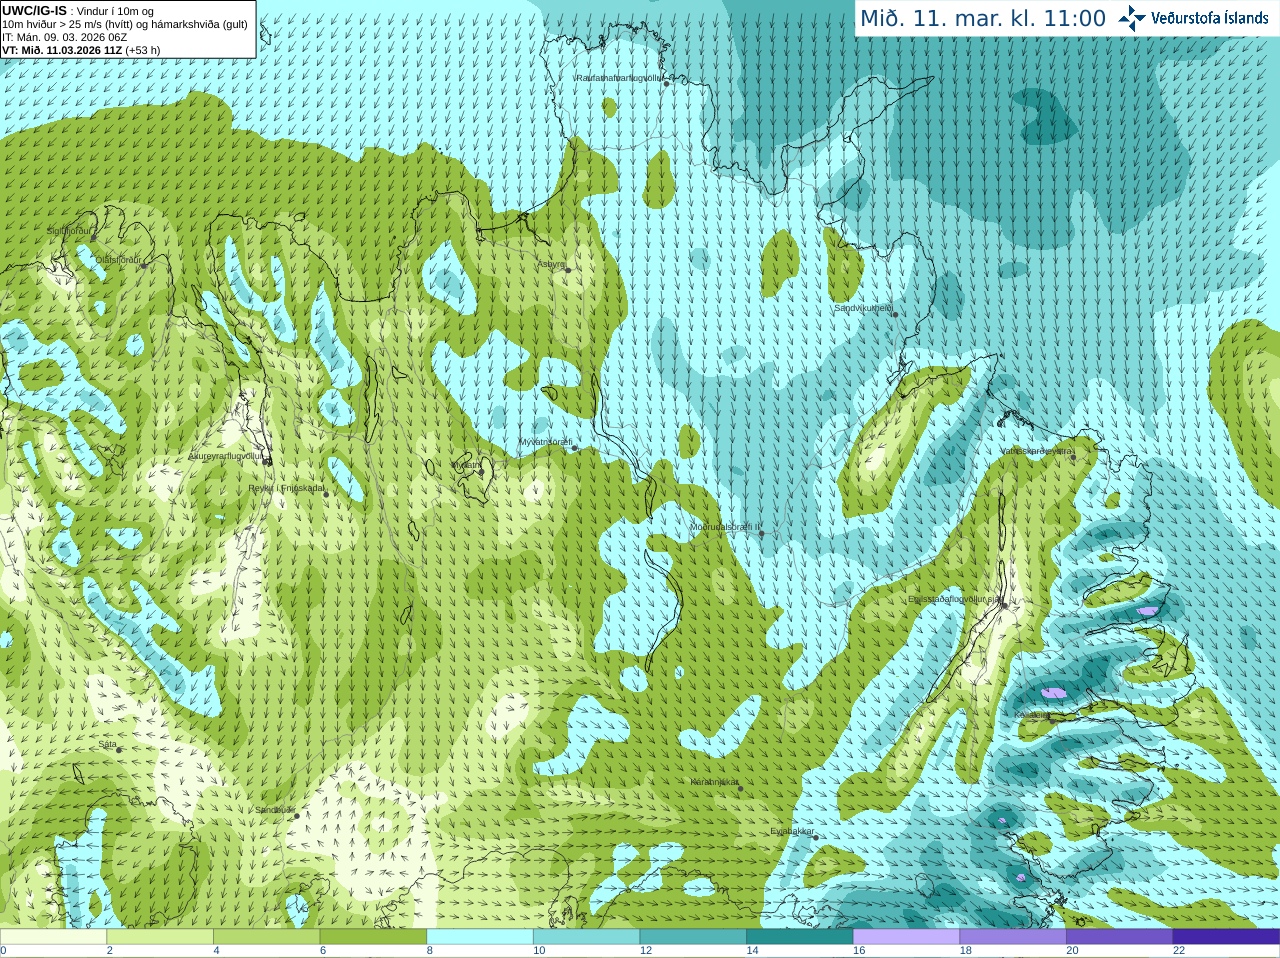Select the Sandbúðir station marker
1280x958 pixels.
click(297, 816)
